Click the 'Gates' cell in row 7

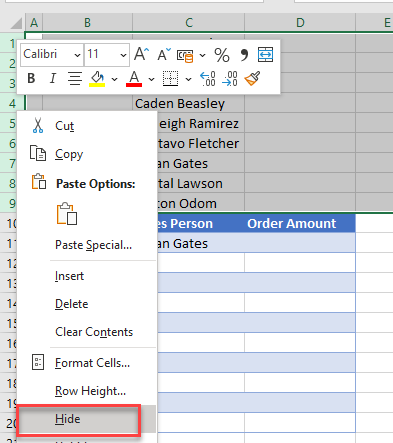[x=201, y=164]
